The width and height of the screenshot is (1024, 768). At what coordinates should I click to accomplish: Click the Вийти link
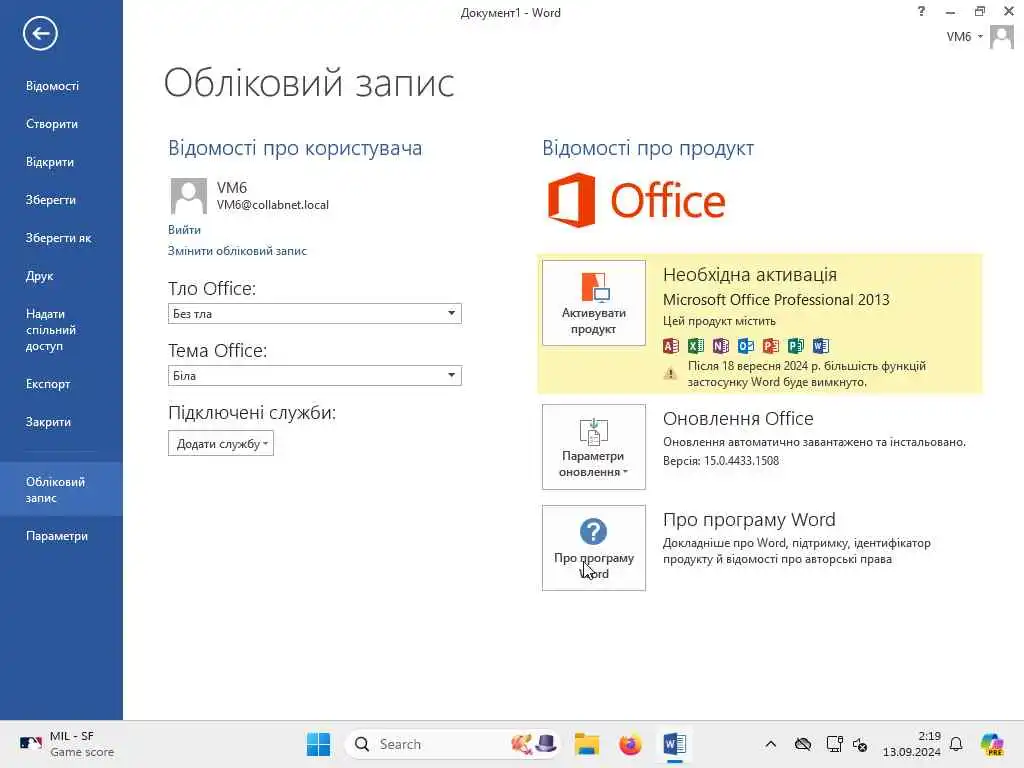tap(184, 230)
